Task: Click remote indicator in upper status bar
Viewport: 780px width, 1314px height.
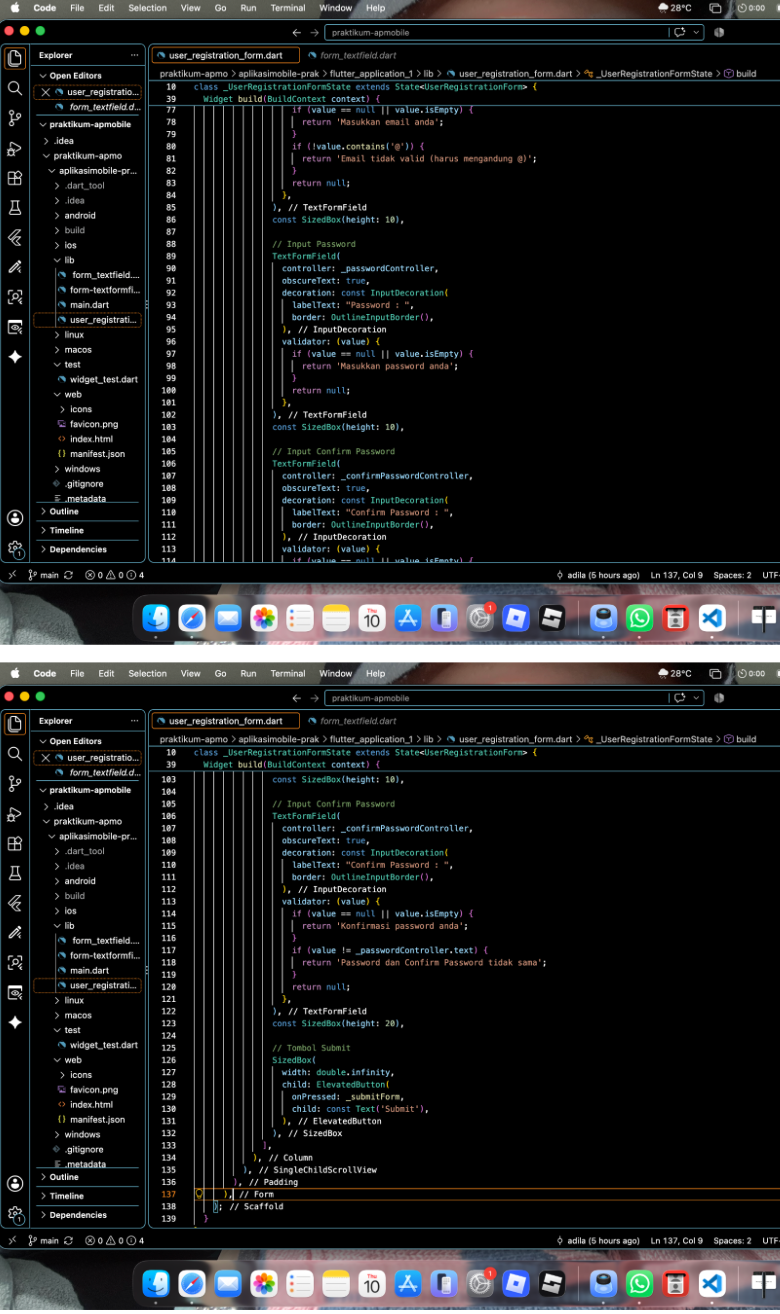Action: click(12, 575)
